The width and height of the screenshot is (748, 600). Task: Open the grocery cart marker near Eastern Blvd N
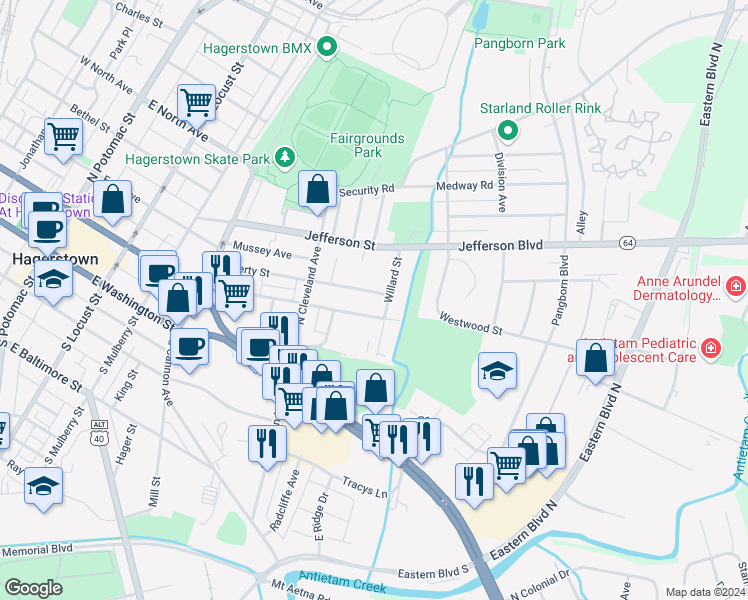tap(507, 468)
